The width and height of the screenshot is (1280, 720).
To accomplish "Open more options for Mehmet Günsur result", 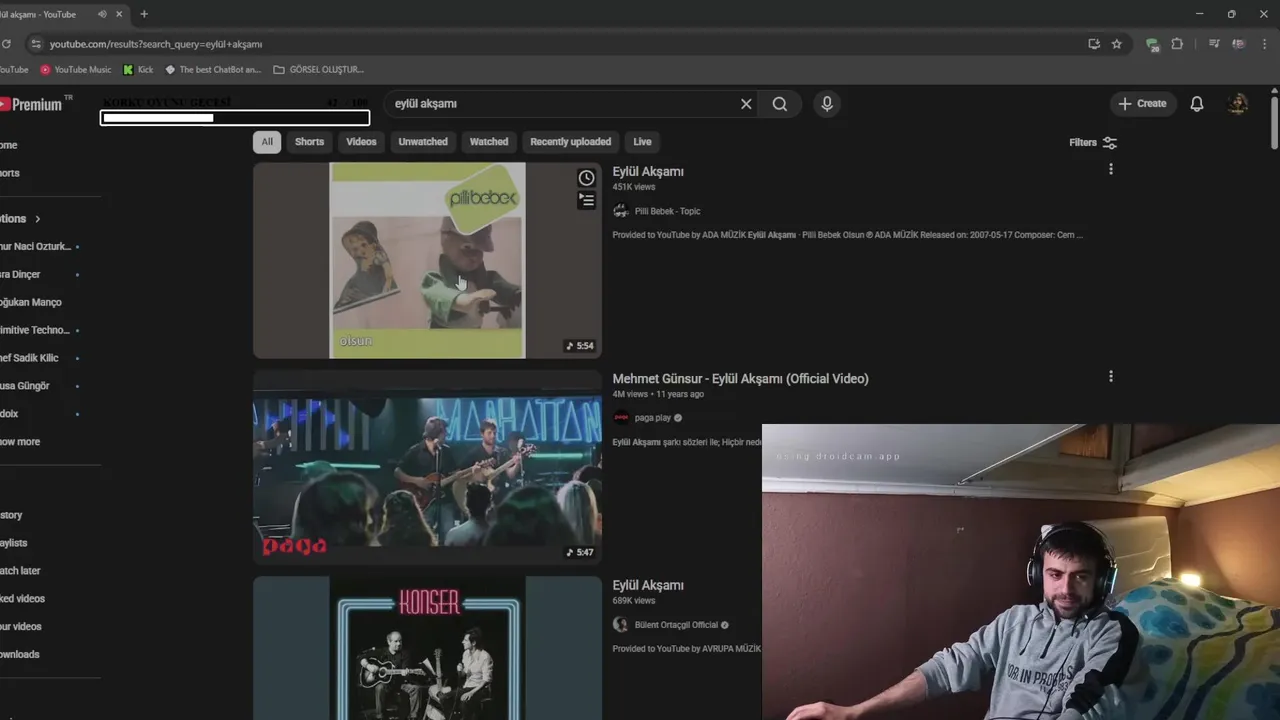I will 1111,377.
